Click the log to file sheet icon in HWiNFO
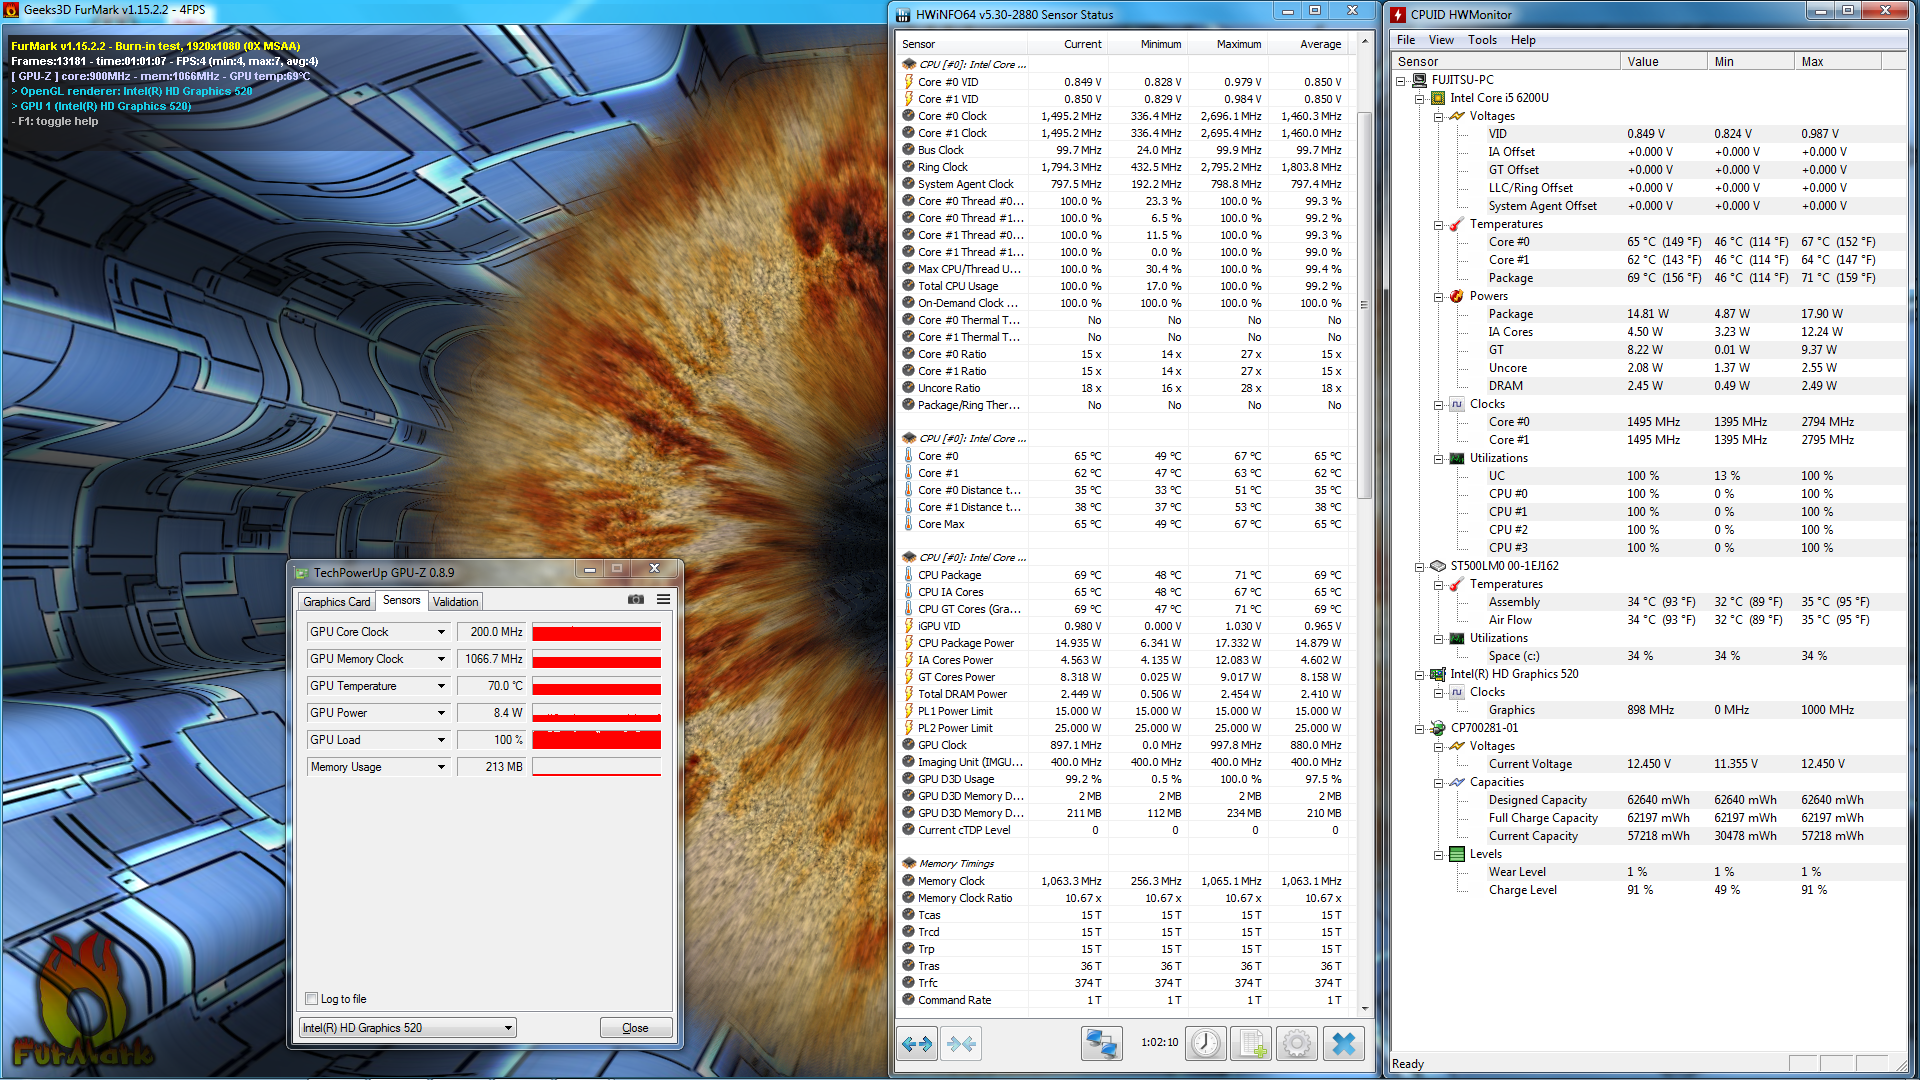1920x1080 pixels. pyautogui.click(x=1251, y=1044)
